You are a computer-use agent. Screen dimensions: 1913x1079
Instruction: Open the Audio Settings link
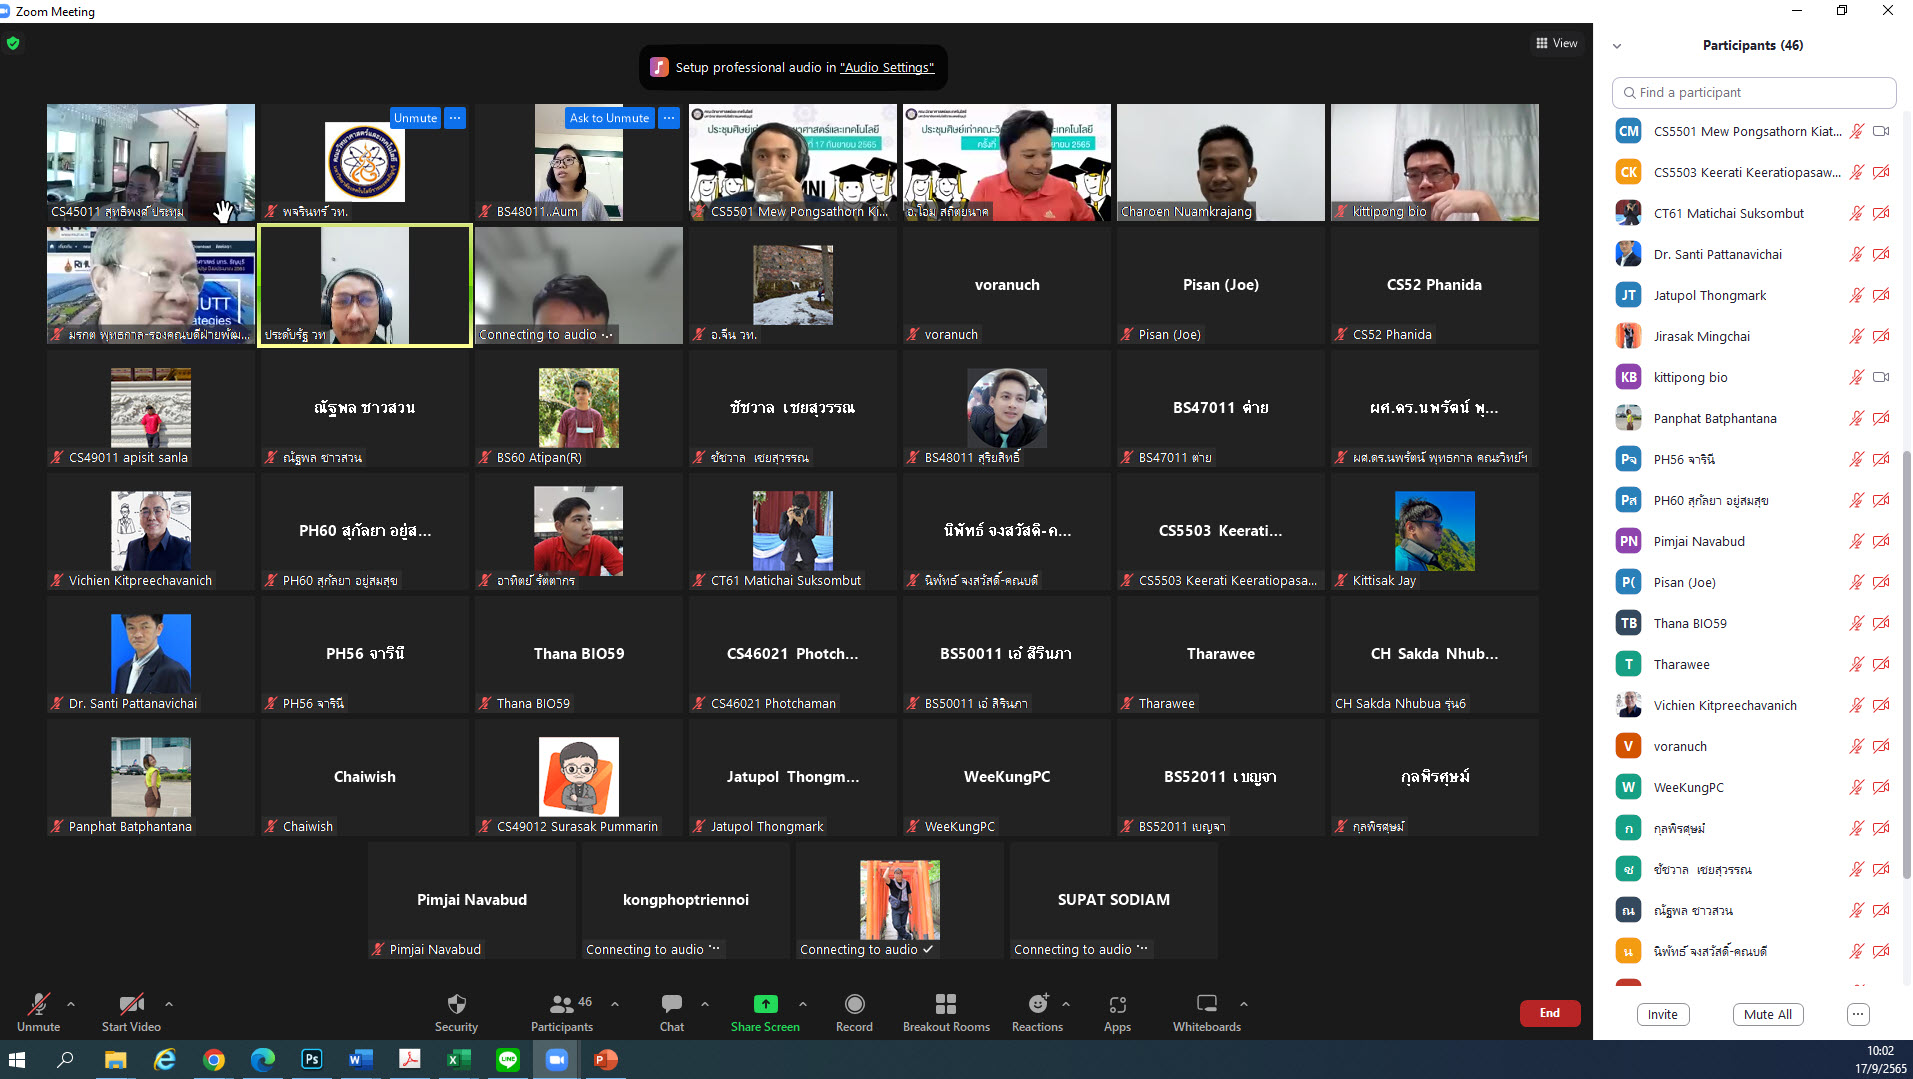click(x=887, y=67)
